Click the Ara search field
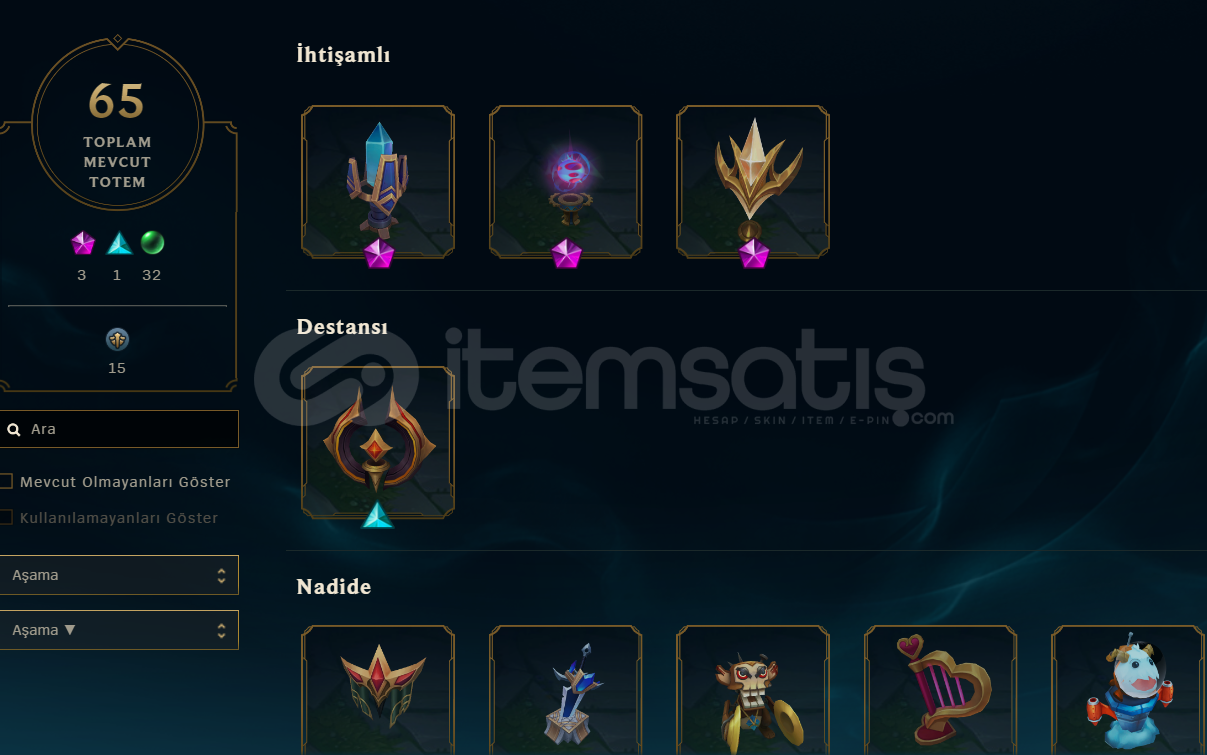Image resolution: width=1207 pixels, height=755 pixels. coord(119,429)
